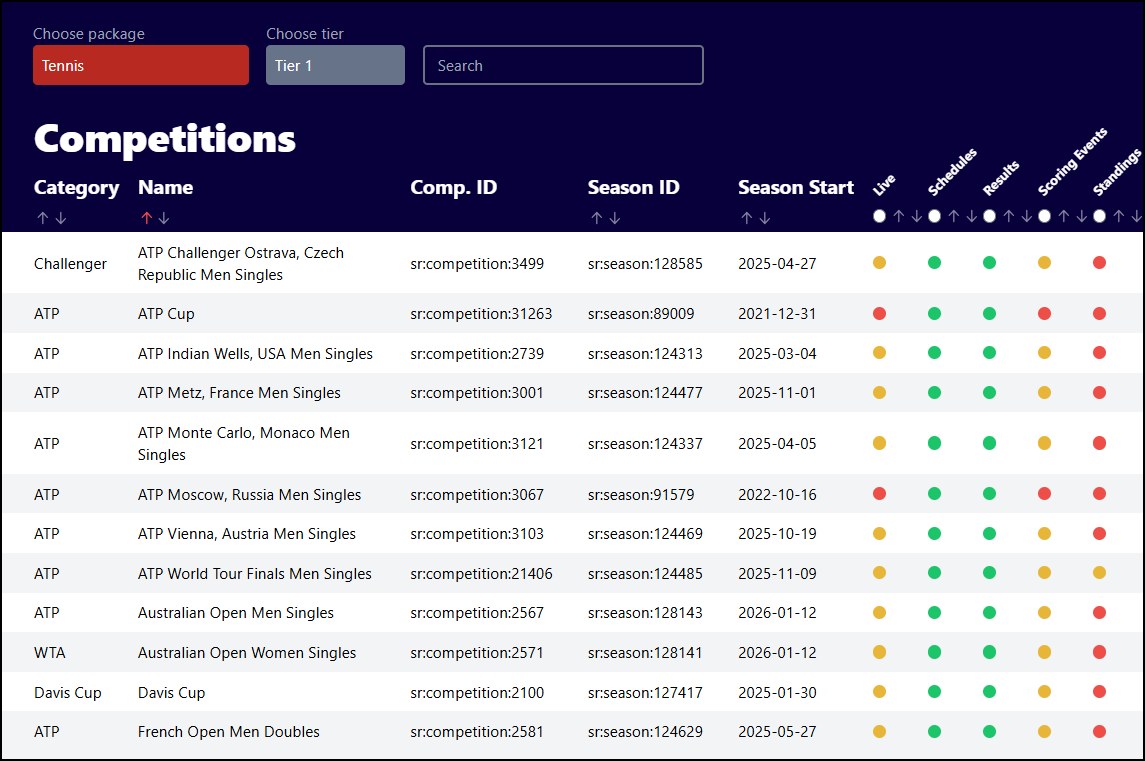Image resolution: width=1145 pixels, height=761 pixels.
Task: Click the Season ID column header
Action: click(x=633, y=188)
